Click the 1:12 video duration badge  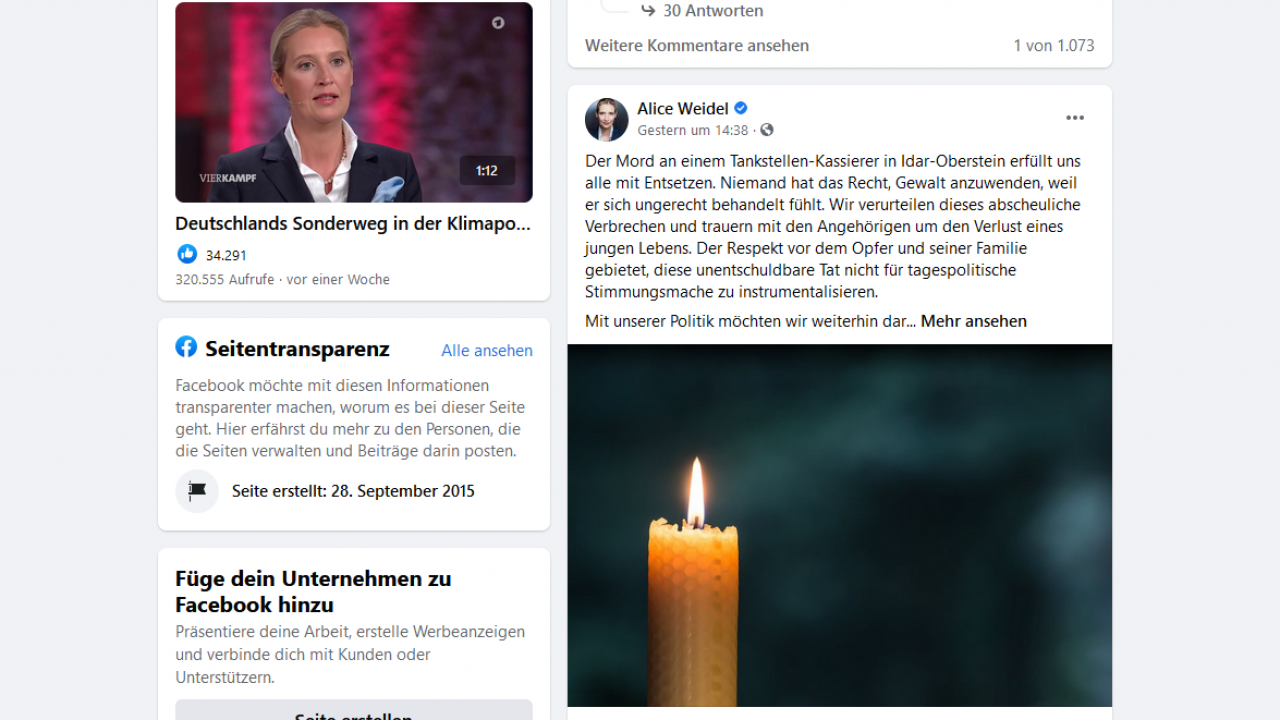click(487, 171)
